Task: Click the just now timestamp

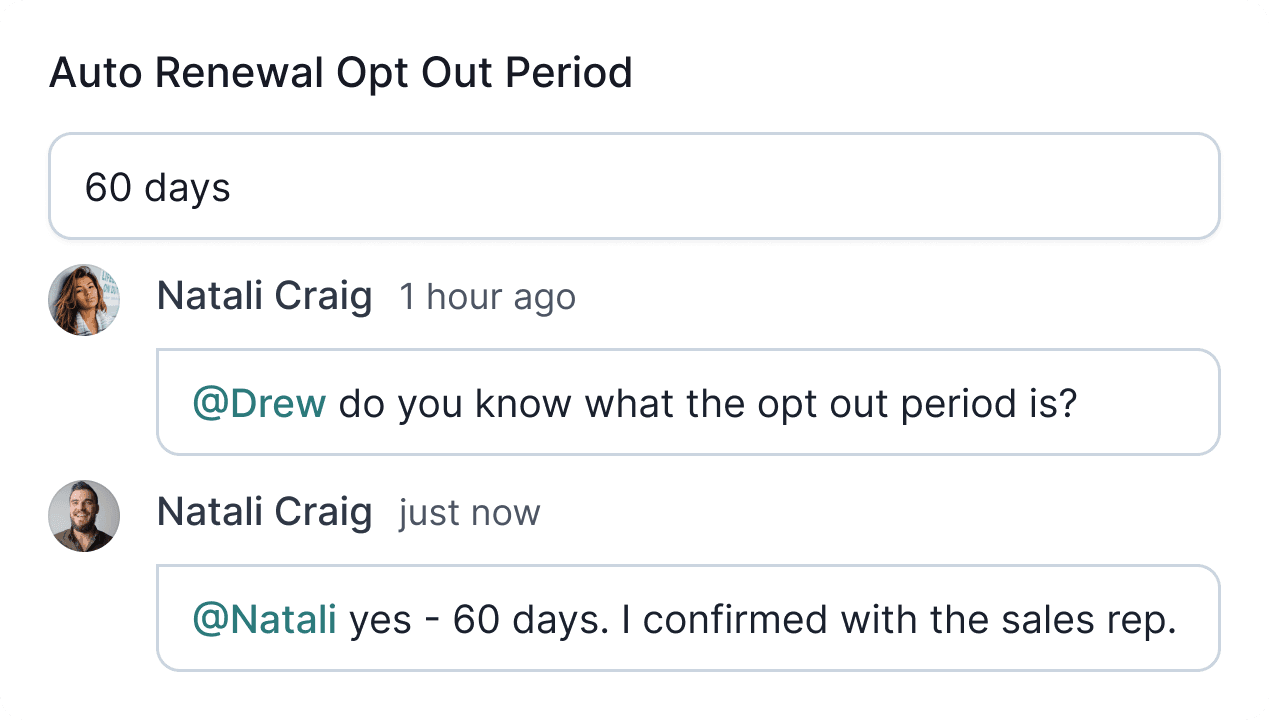Action: pyautogui.click(x=469, y=512)
